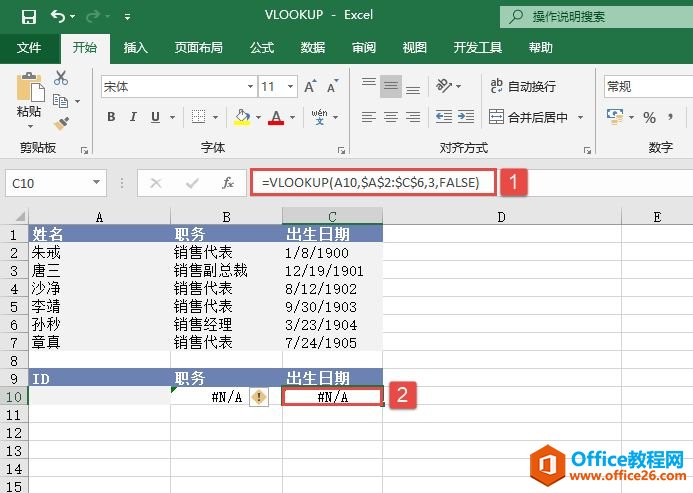Select column D header
Image resolution: width=693 pixels, height=493 pixels.
[x=502, y=217]
